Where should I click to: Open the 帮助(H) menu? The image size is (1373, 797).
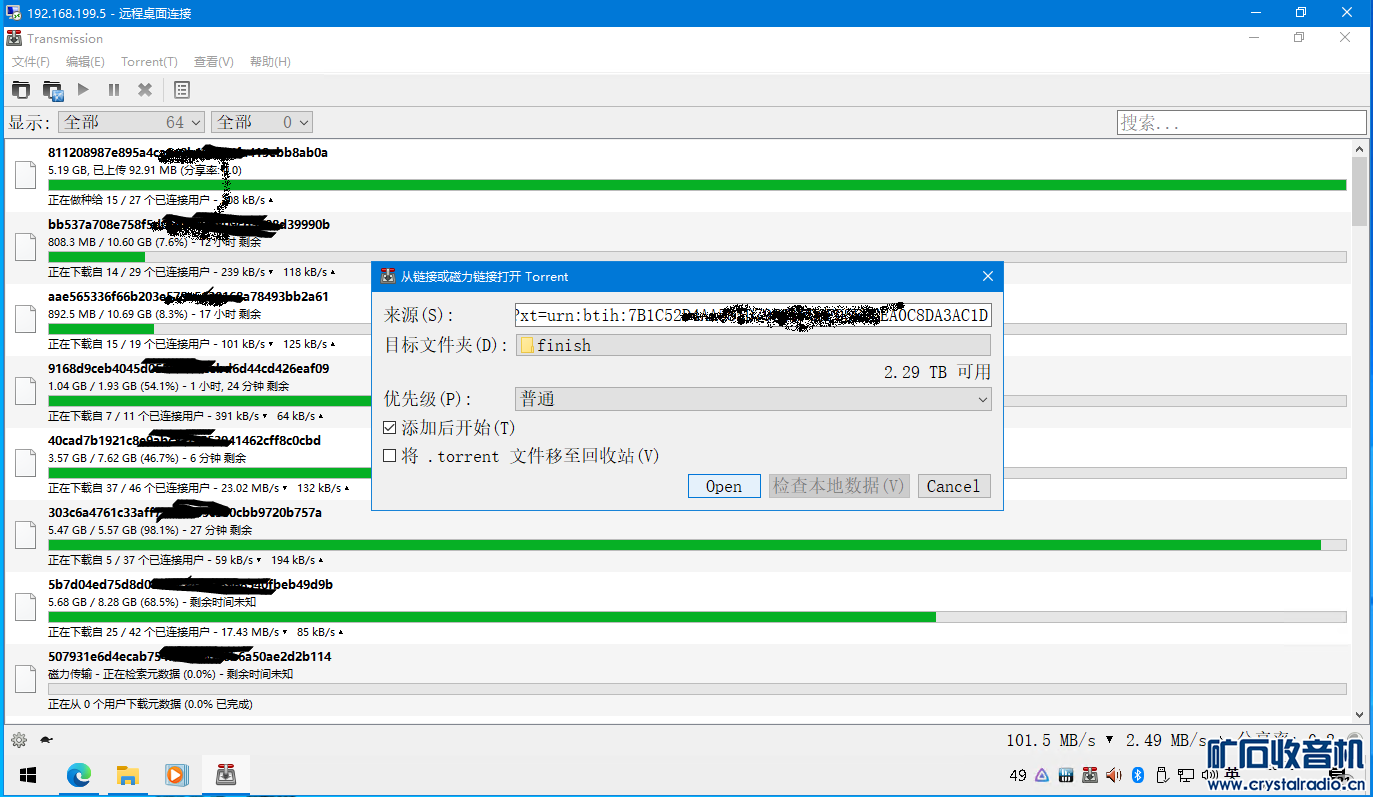coord(270,62)
